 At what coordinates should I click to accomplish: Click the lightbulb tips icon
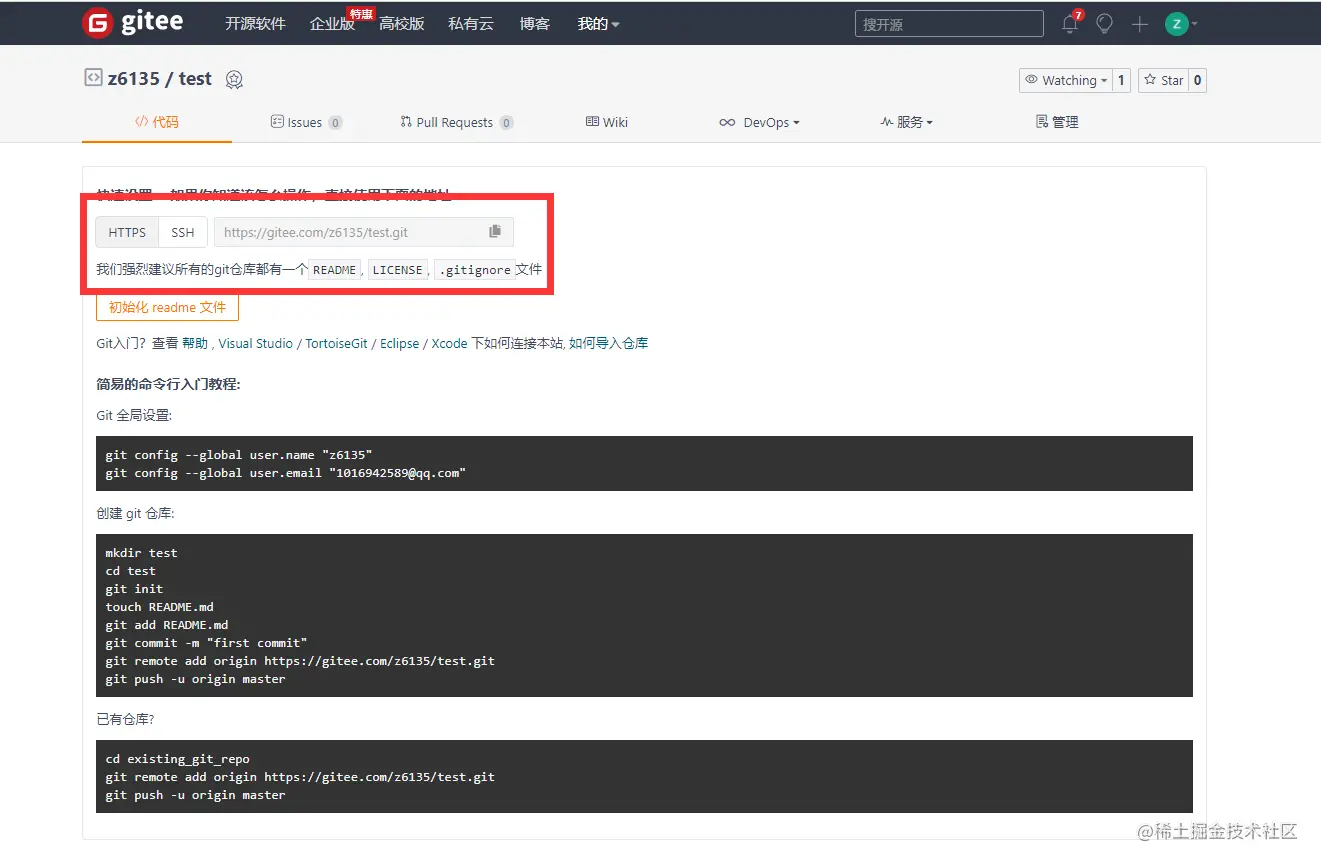(1104, 24)
